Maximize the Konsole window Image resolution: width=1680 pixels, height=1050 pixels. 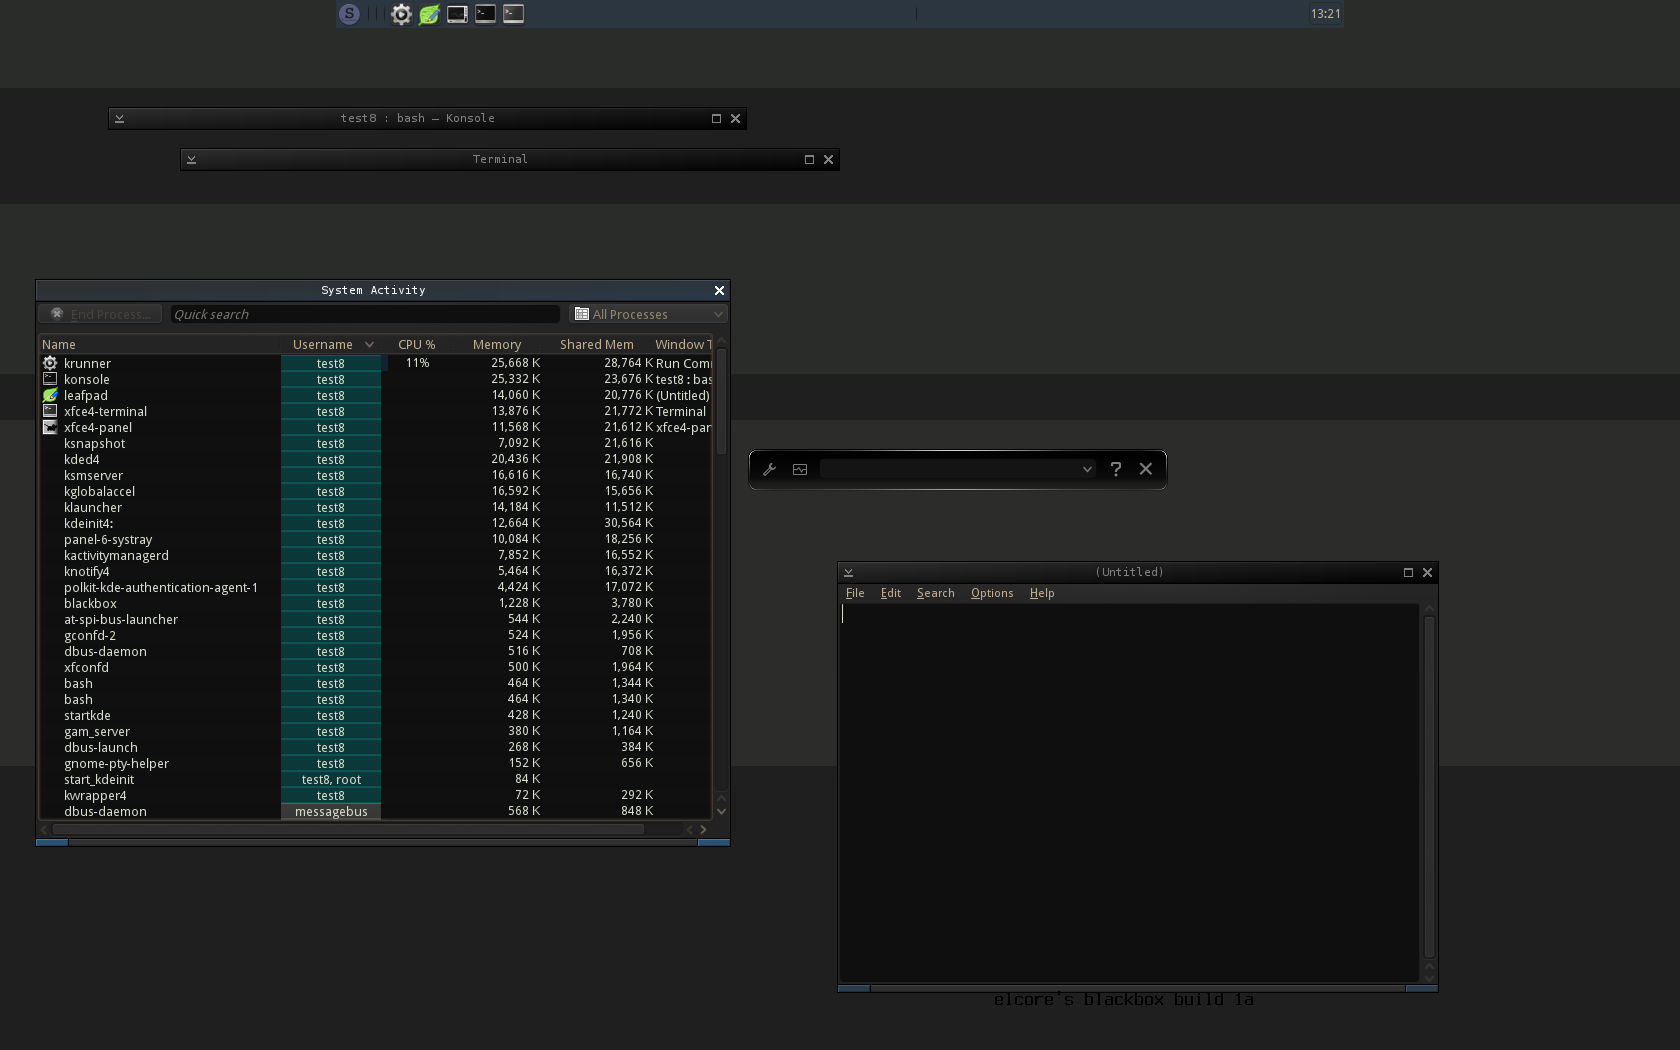(x=716, y=118)
